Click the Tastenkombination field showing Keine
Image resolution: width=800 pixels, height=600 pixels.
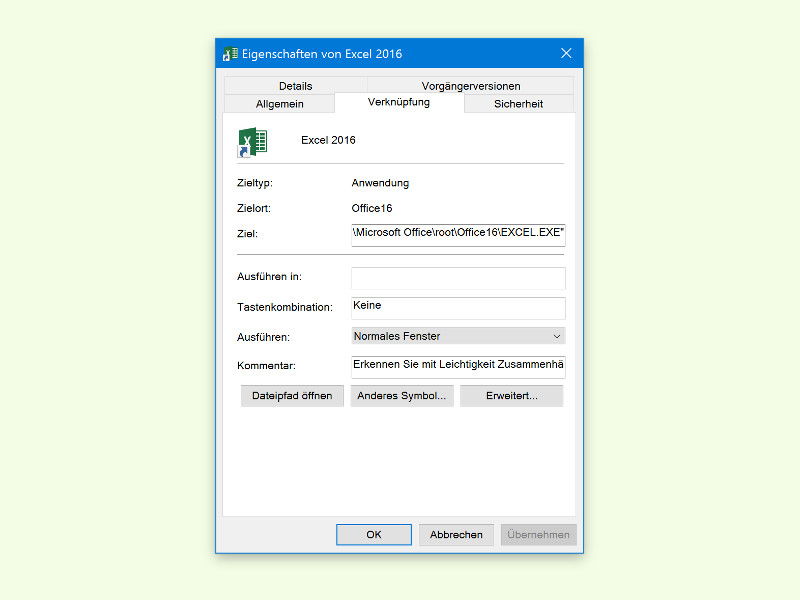coord(458,308)
